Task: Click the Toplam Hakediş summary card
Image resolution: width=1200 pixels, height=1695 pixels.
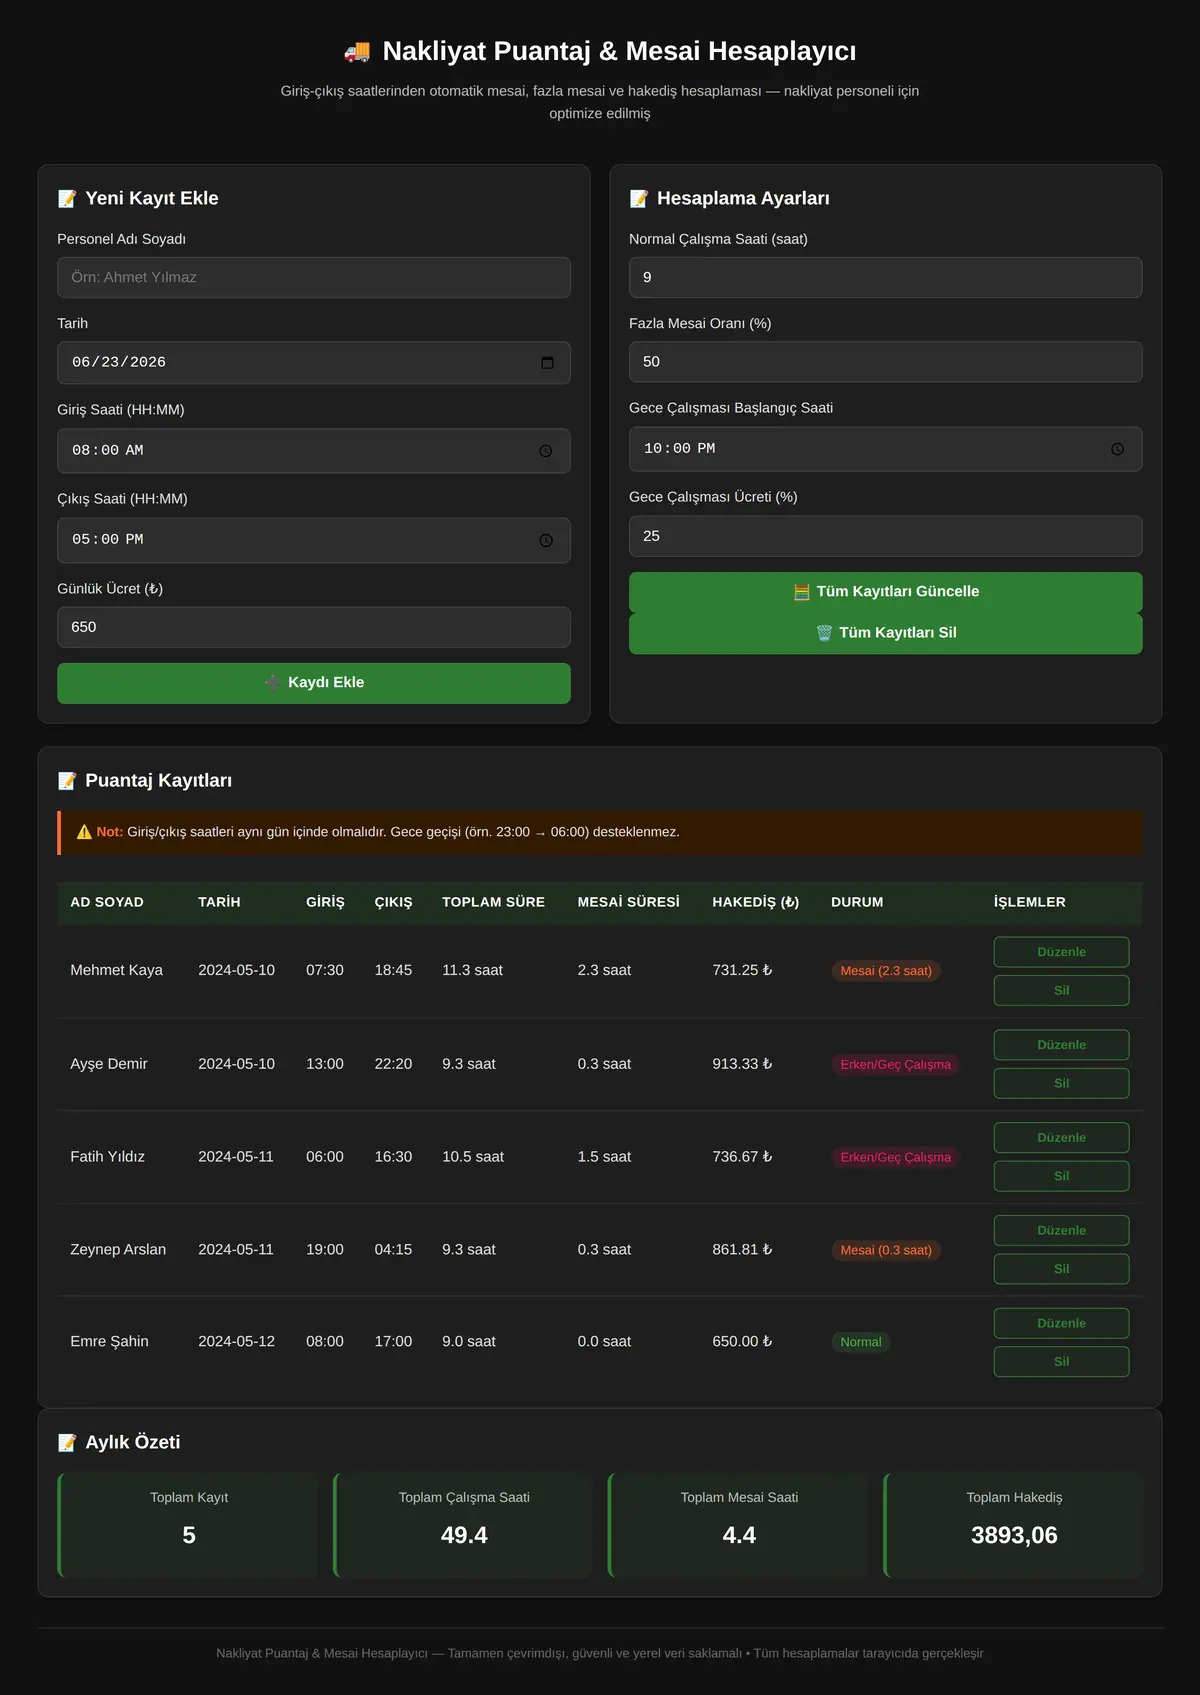Action: point(1014,1525)
